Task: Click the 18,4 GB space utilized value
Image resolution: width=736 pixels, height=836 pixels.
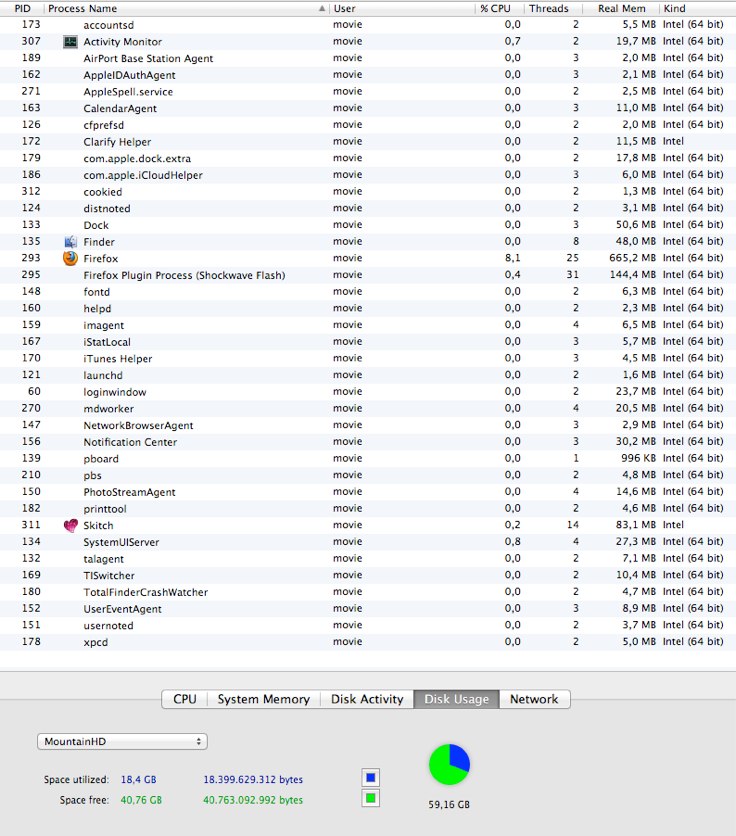Action: pos(139,779)
